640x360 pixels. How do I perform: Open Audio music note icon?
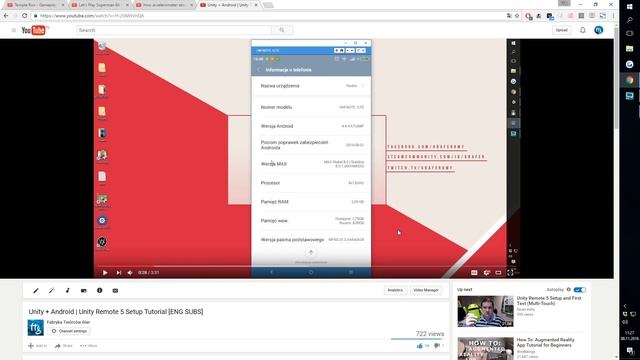[67, 291]
